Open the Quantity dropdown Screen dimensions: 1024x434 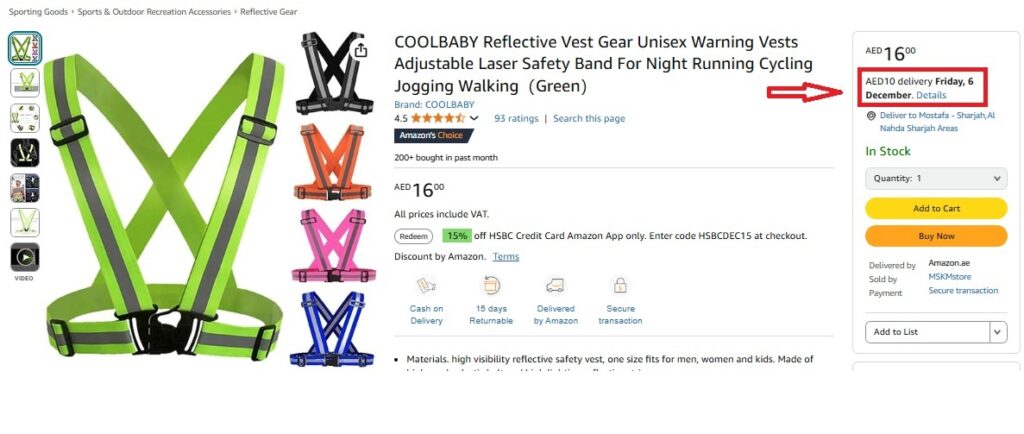coord(936,178)
